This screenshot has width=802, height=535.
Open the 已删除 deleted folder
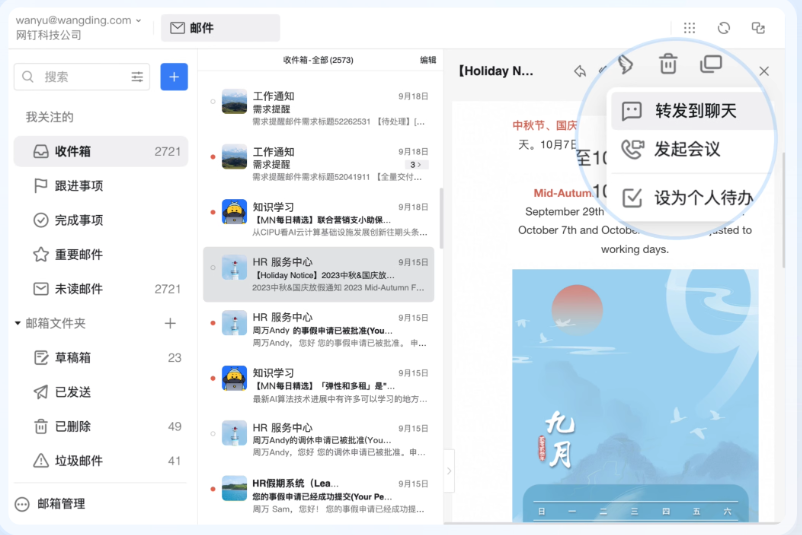pyautogui.click(x=101, y=426)
